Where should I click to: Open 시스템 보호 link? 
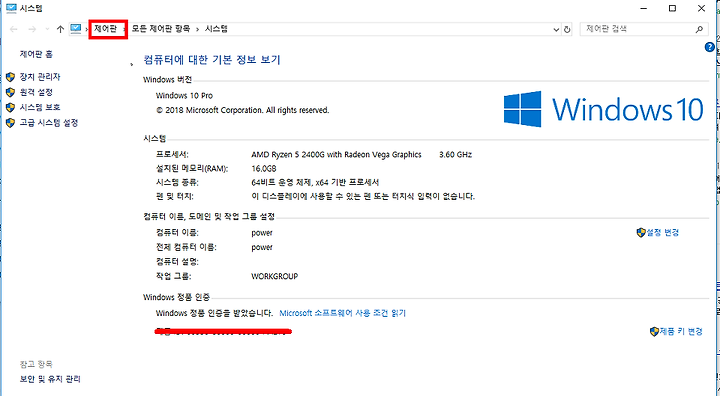point(40,107)
